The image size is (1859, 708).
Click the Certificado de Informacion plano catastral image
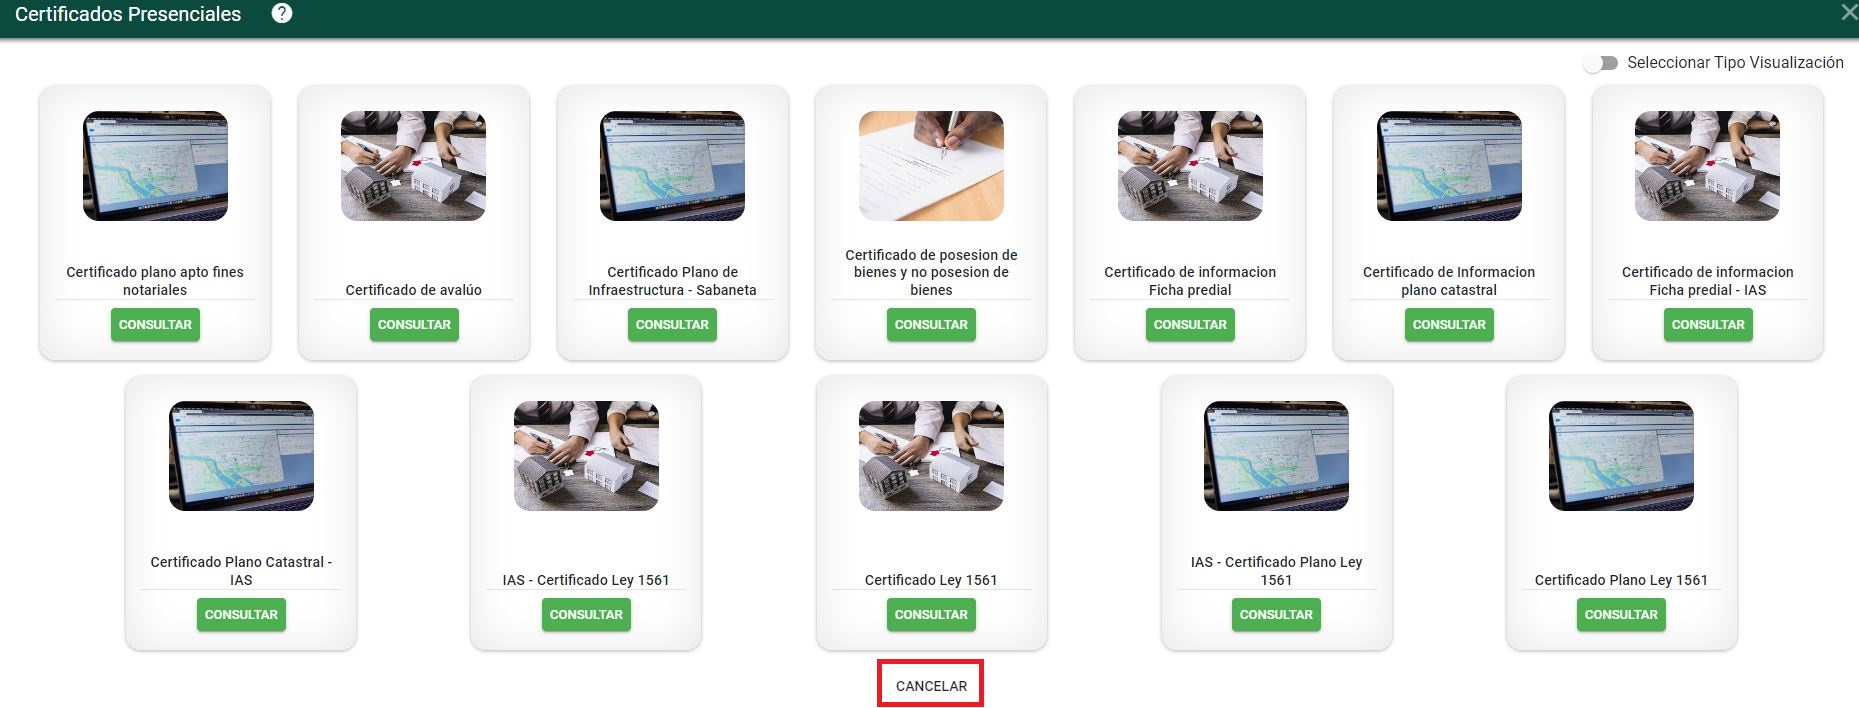pyautogui.click(x=1449, y=166)
